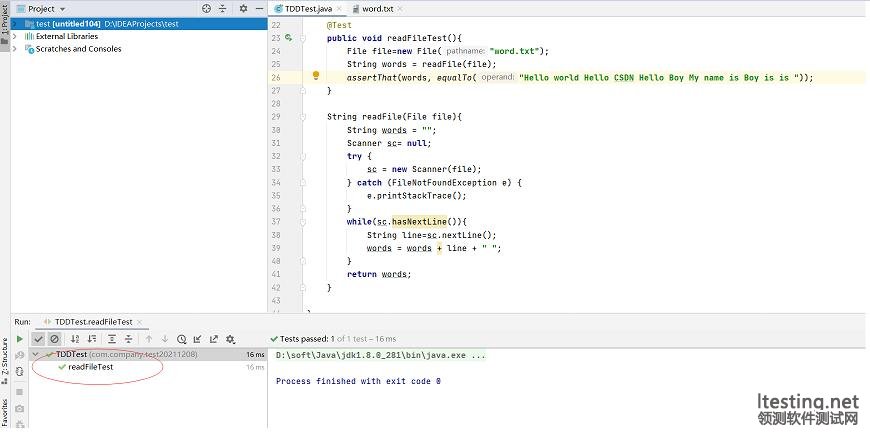Viewport: 870px width, 432px height.
Task: Expand Scratches and Consoles node
Action: 14,49
